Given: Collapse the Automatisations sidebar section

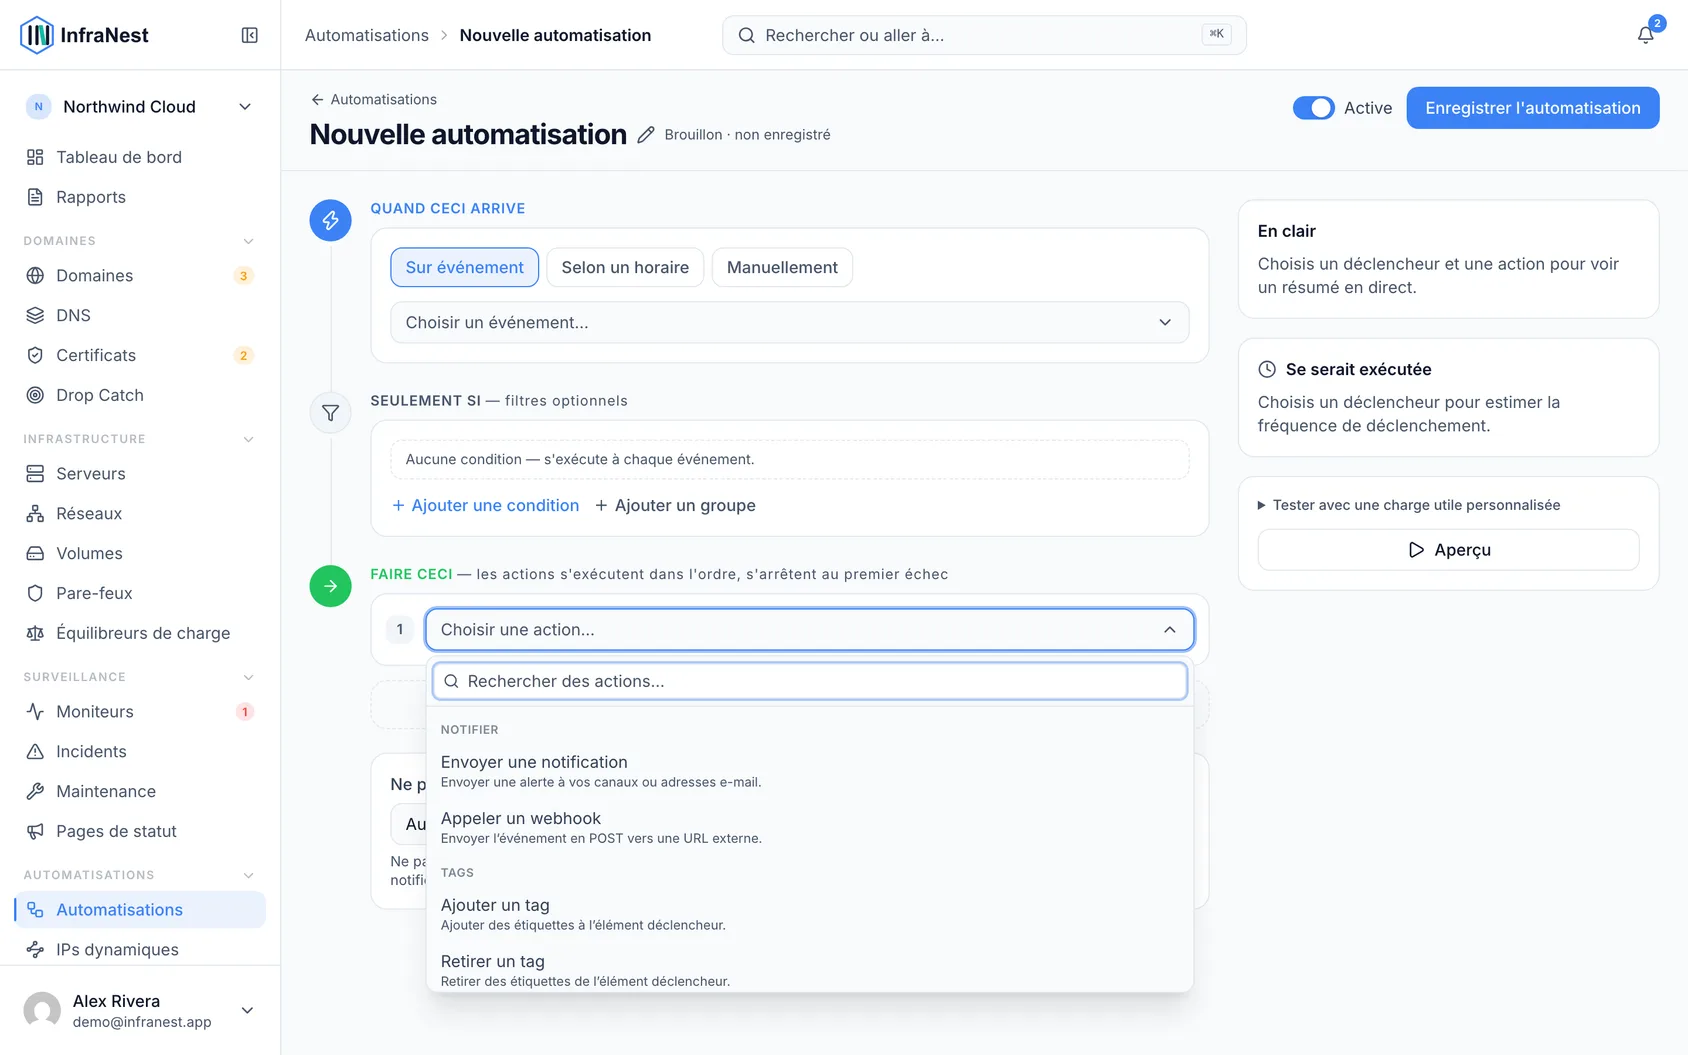Looking at the screenshot, I should 248,875.
